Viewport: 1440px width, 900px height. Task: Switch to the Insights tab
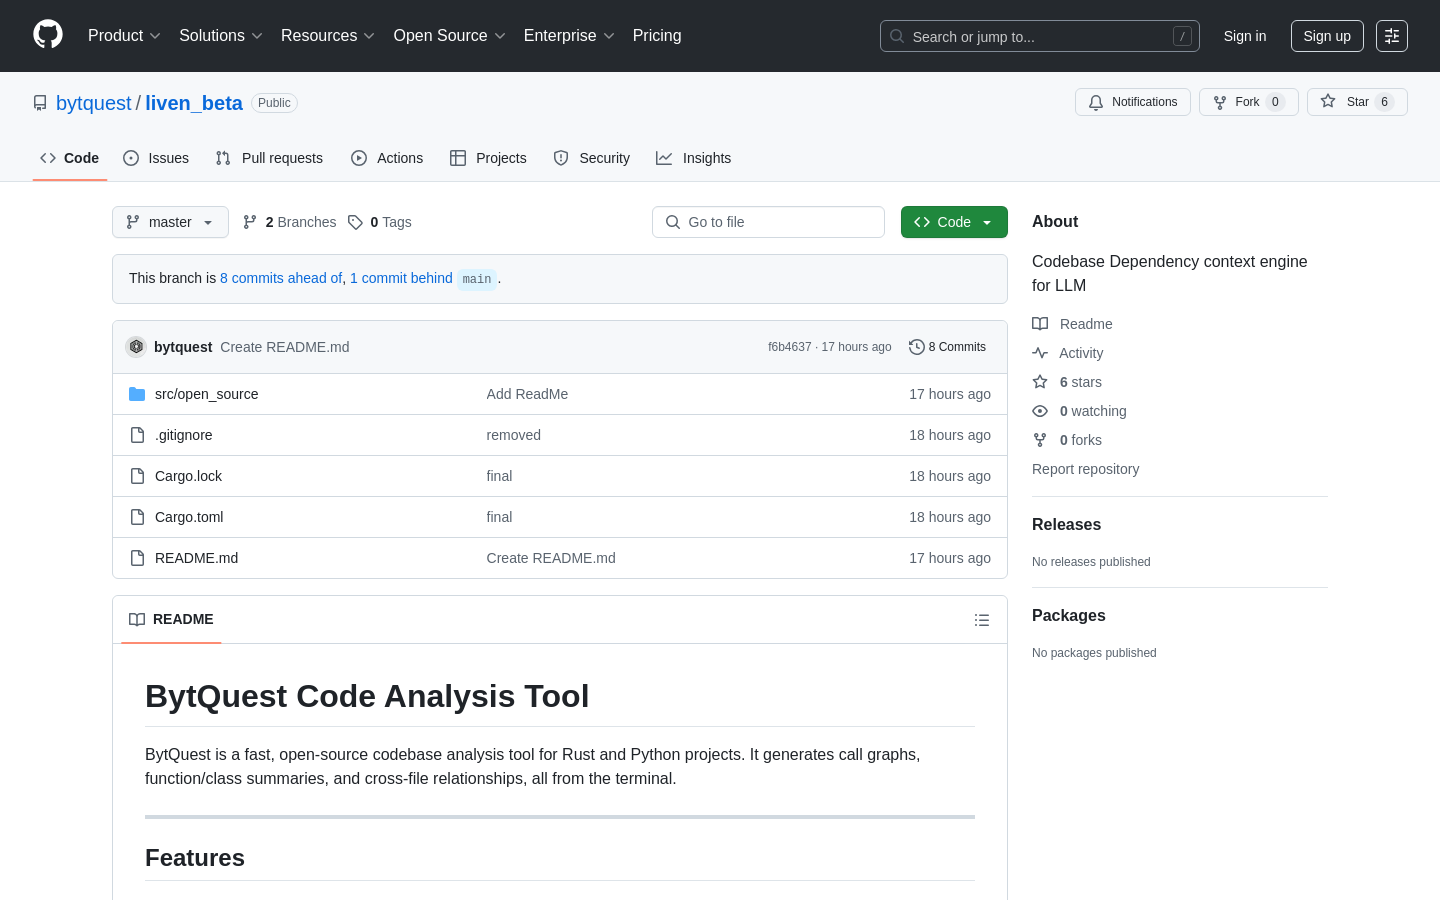[x=694, y=158]
